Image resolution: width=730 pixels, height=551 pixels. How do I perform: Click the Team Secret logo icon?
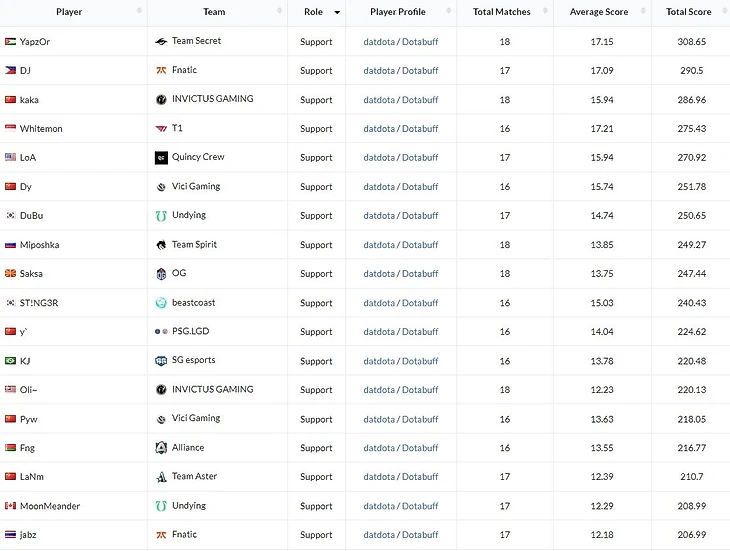coord(161,41)
